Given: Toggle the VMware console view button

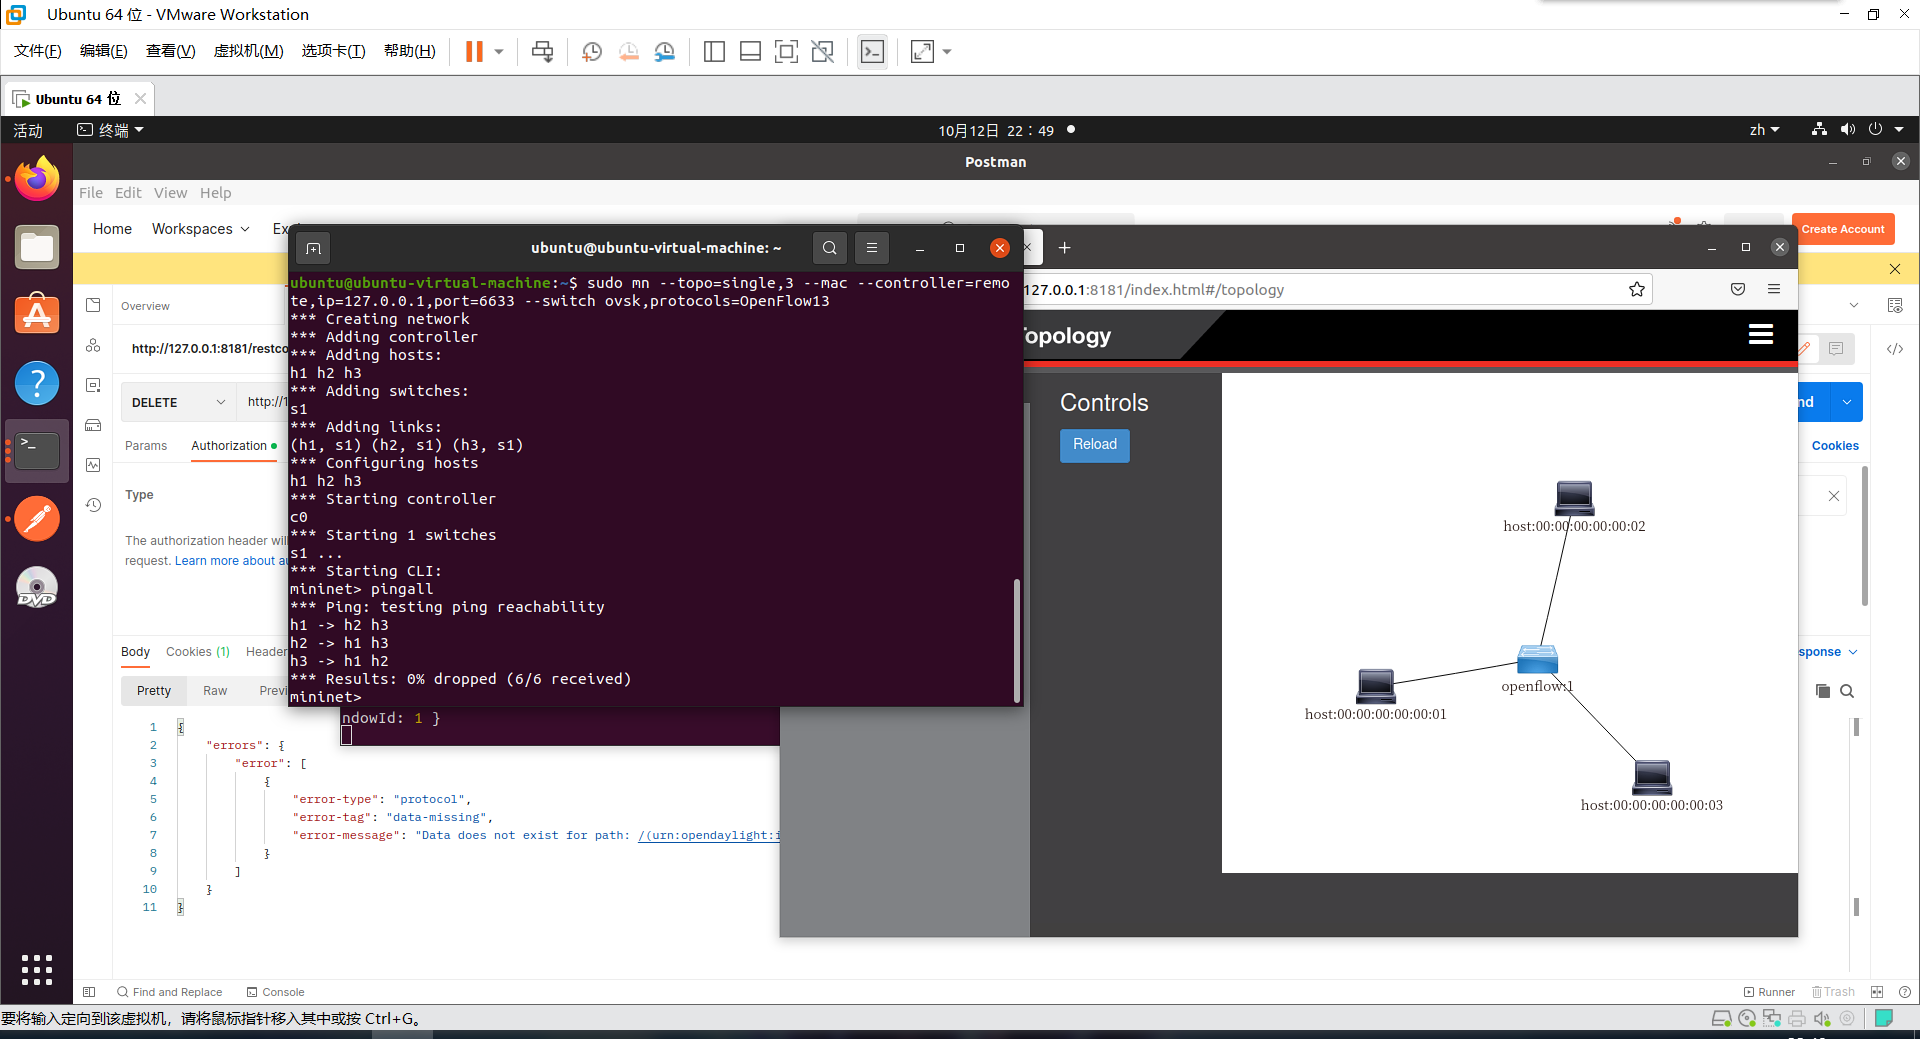Looking at the screenshot, I should click(x=872, y=52).
